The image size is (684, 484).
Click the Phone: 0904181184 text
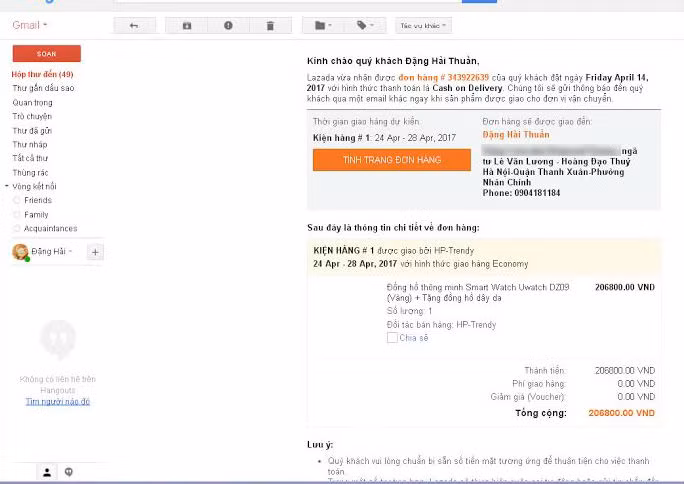521,193
